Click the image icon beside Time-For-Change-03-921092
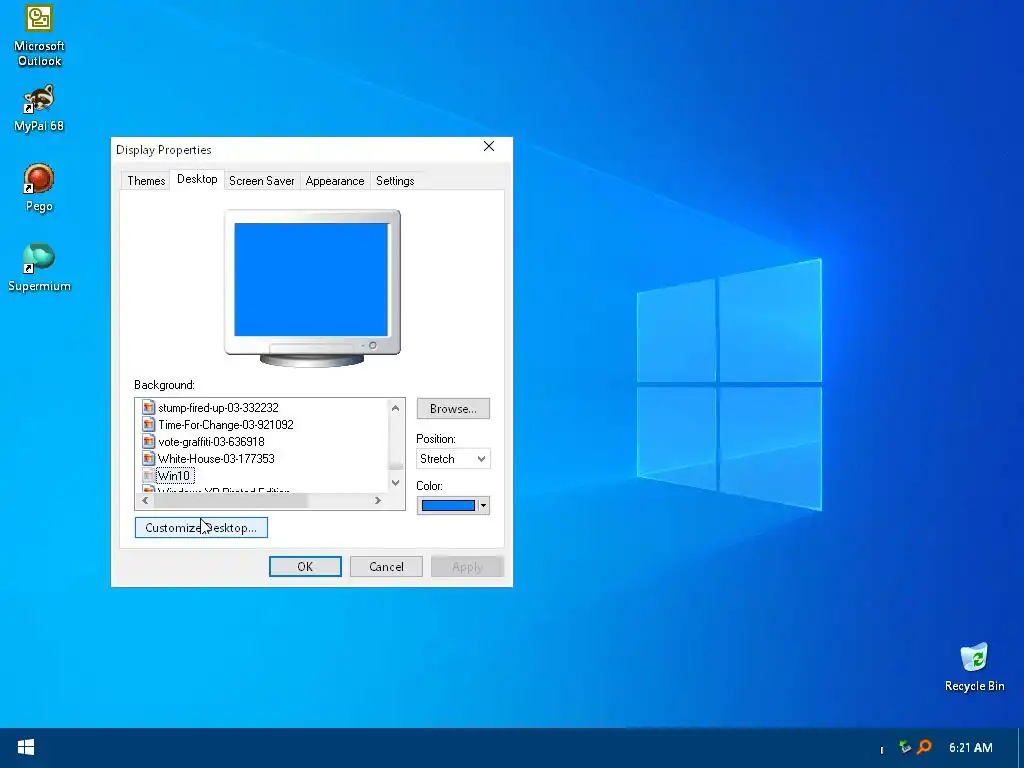The image size is (1024, 768). tap(149, 424)
